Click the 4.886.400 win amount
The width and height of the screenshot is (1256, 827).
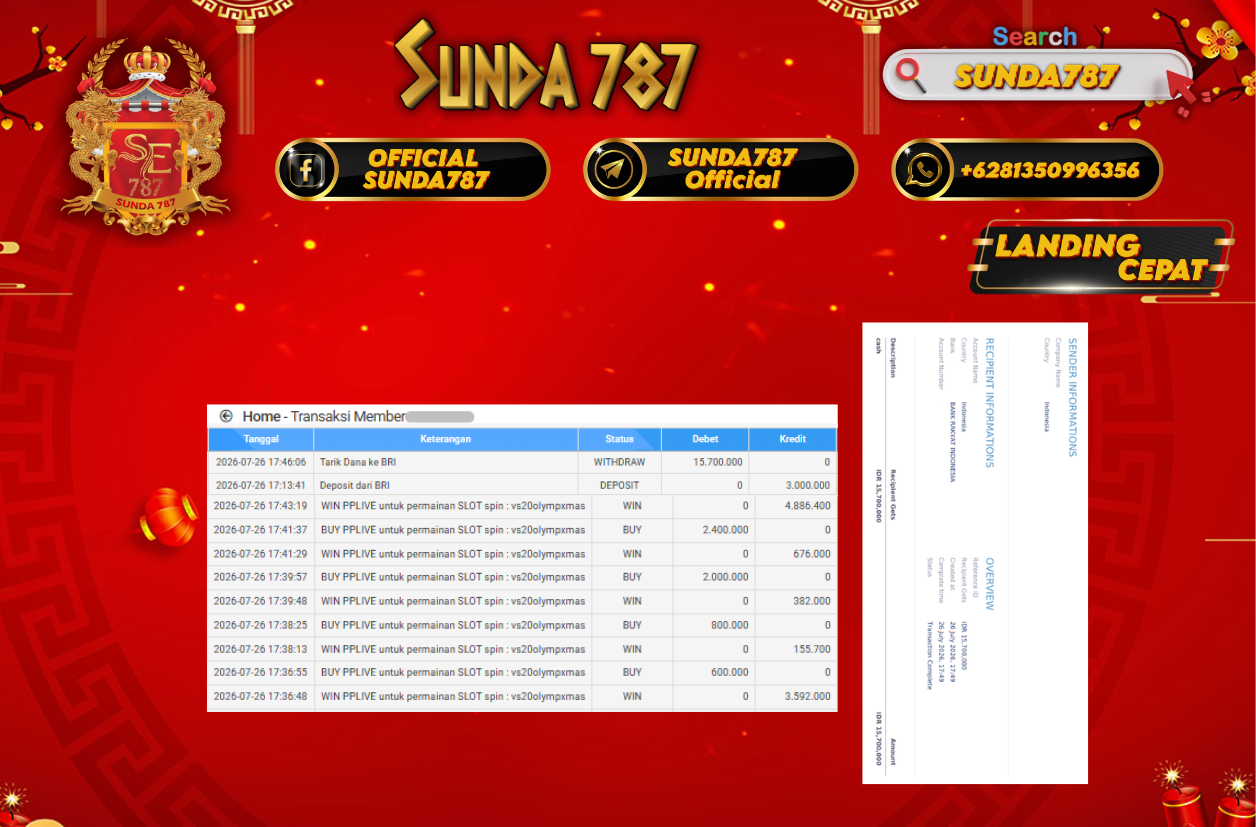tap(808, 506)
